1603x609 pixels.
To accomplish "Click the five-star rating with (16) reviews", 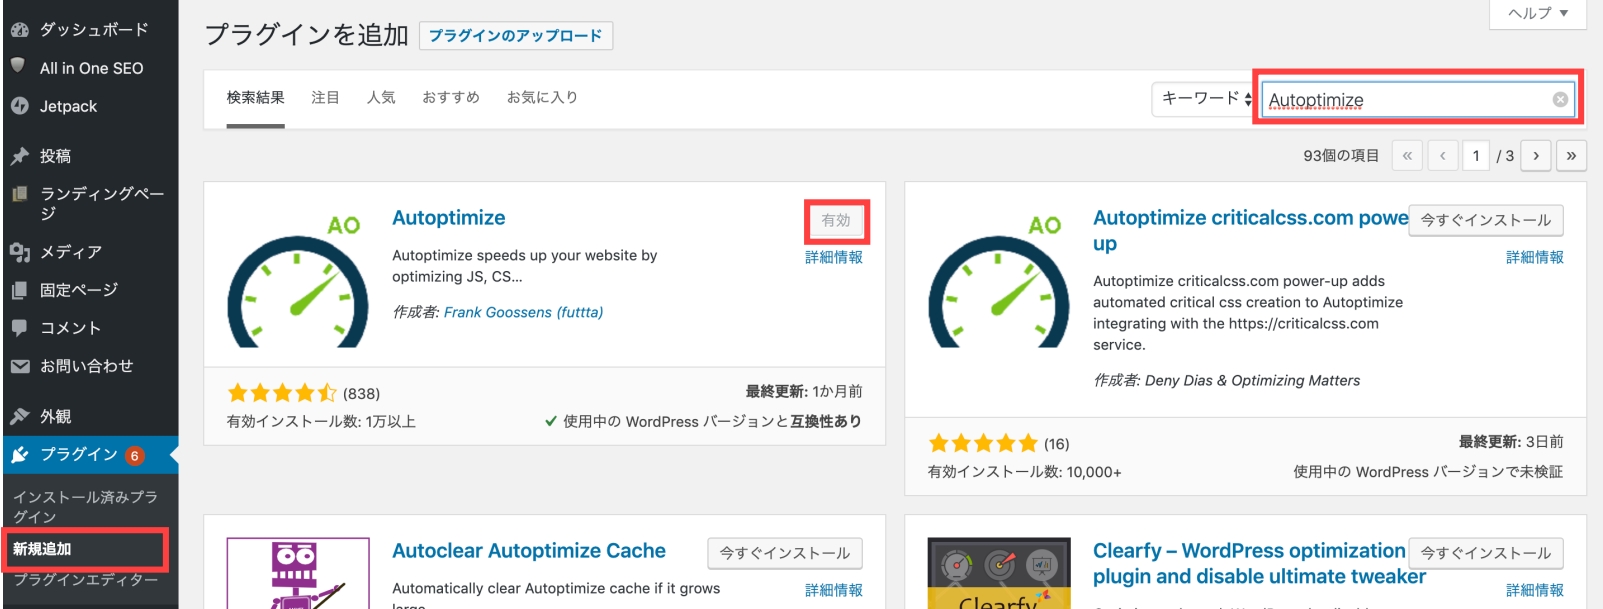I will click(x=984, y=443).
